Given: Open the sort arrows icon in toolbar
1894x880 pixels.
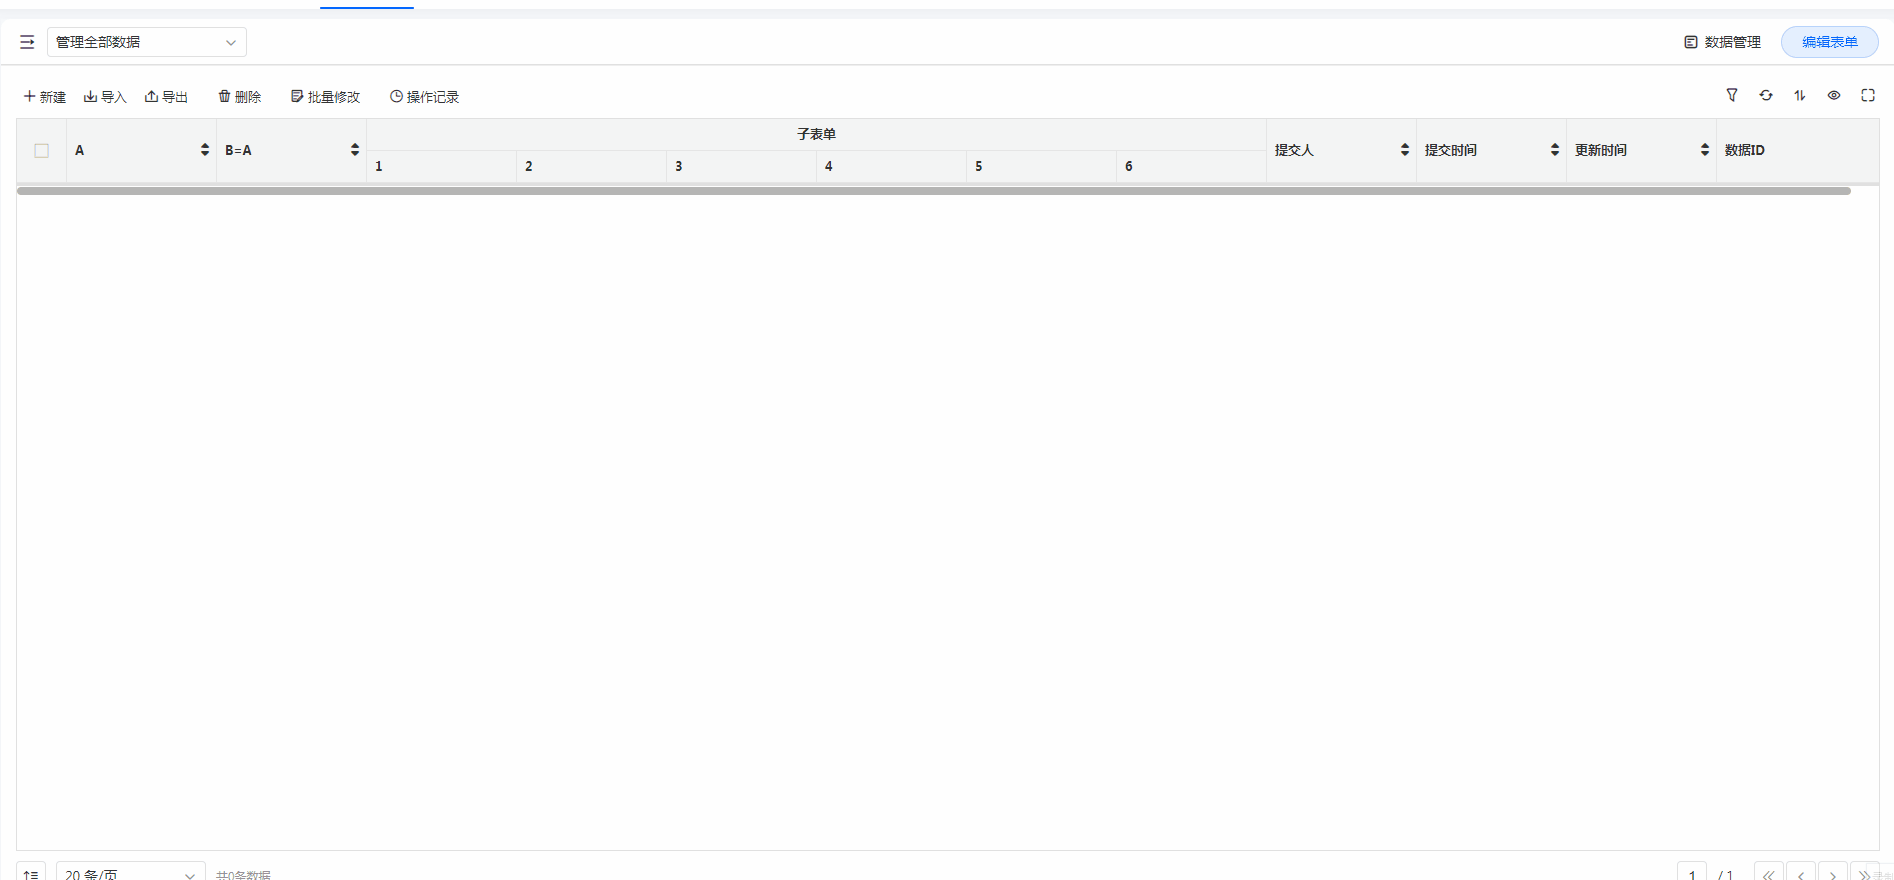Looking at the screenshot, I should [1800, 96].
